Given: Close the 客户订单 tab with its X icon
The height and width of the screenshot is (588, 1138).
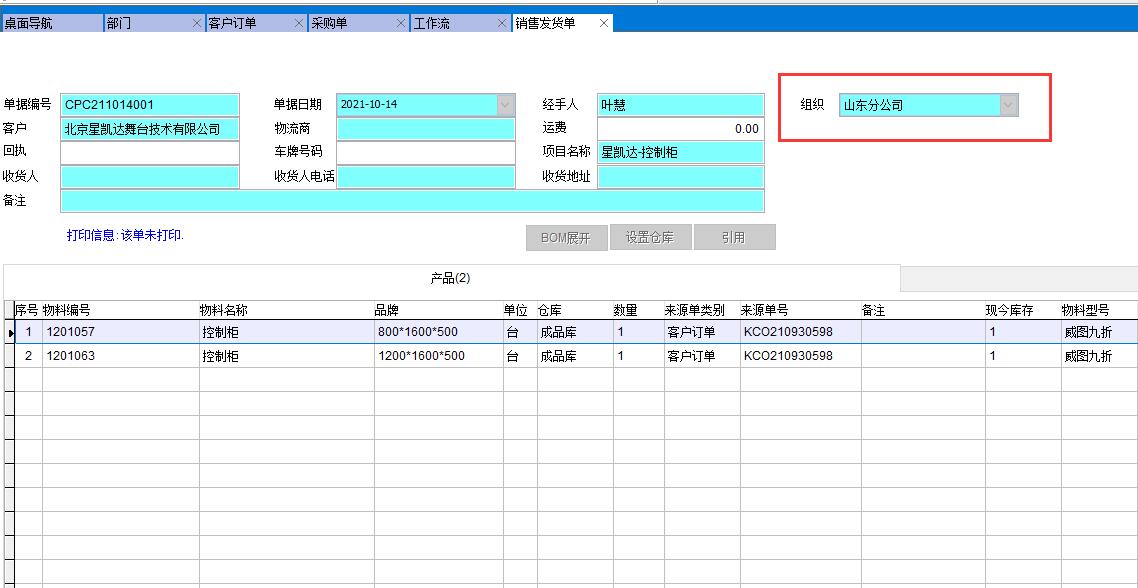Looking at the screenshot, I should (298, 21).
